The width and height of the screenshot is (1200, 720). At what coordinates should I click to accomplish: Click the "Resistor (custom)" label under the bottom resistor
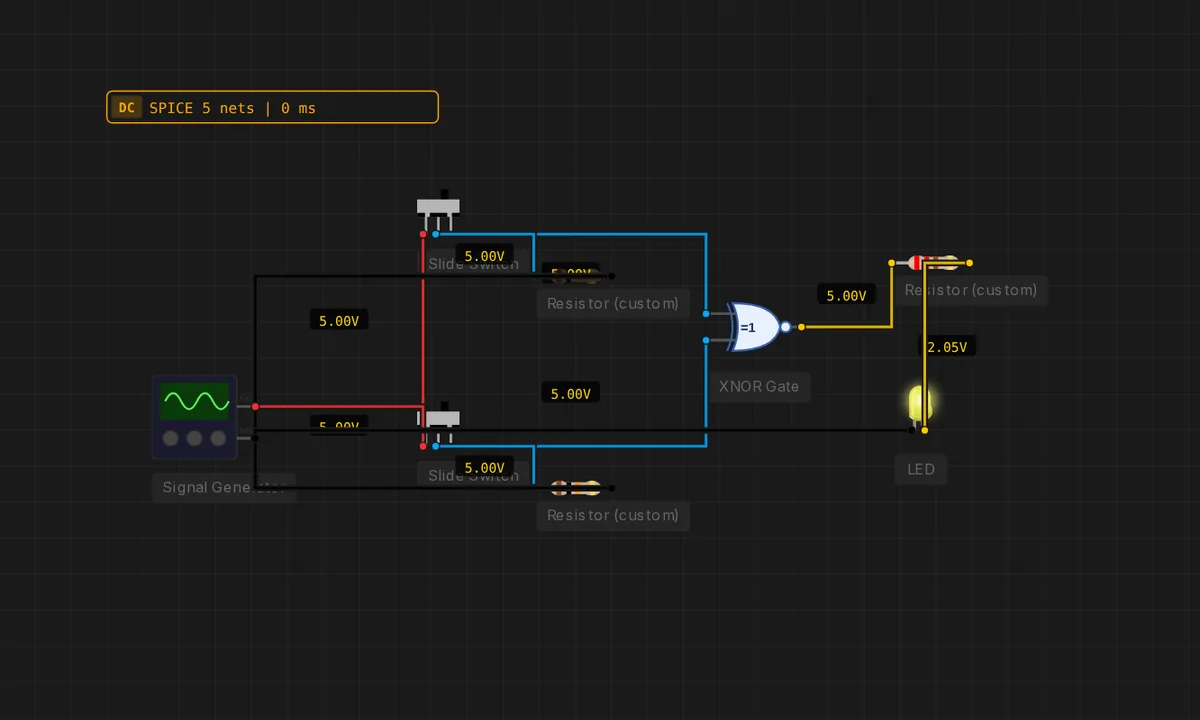(613, 515)
